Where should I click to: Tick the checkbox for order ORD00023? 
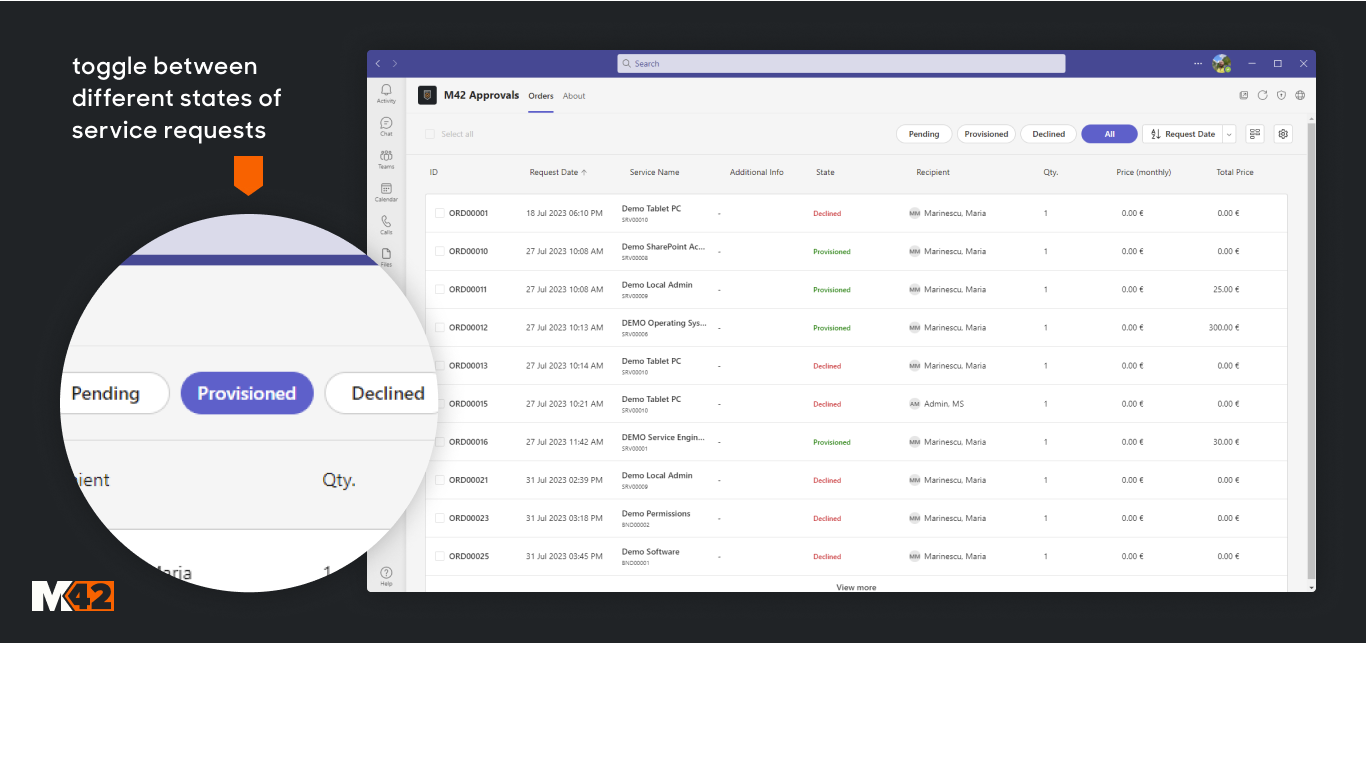[x=440, y=518]
